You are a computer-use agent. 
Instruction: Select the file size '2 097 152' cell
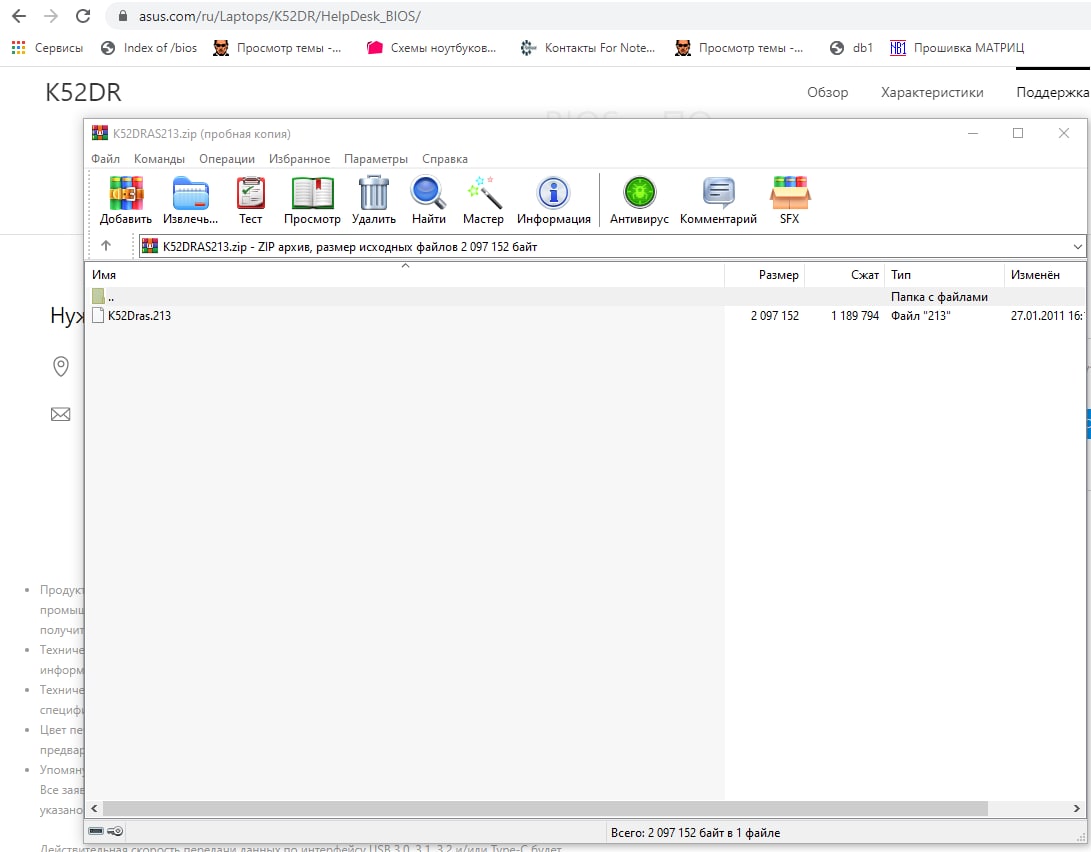click(x=774, y=316)
